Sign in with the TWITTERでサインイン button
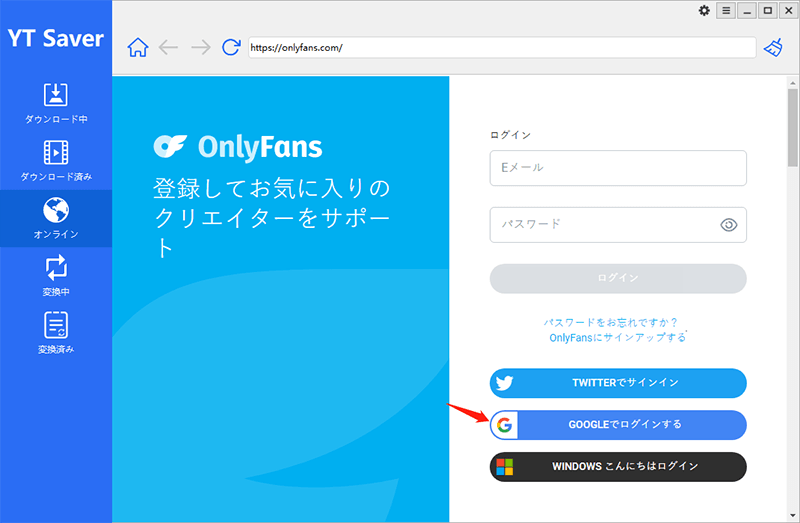Viewport: 800px width, 523px height. pyautogui.click(x=618, y=383)
